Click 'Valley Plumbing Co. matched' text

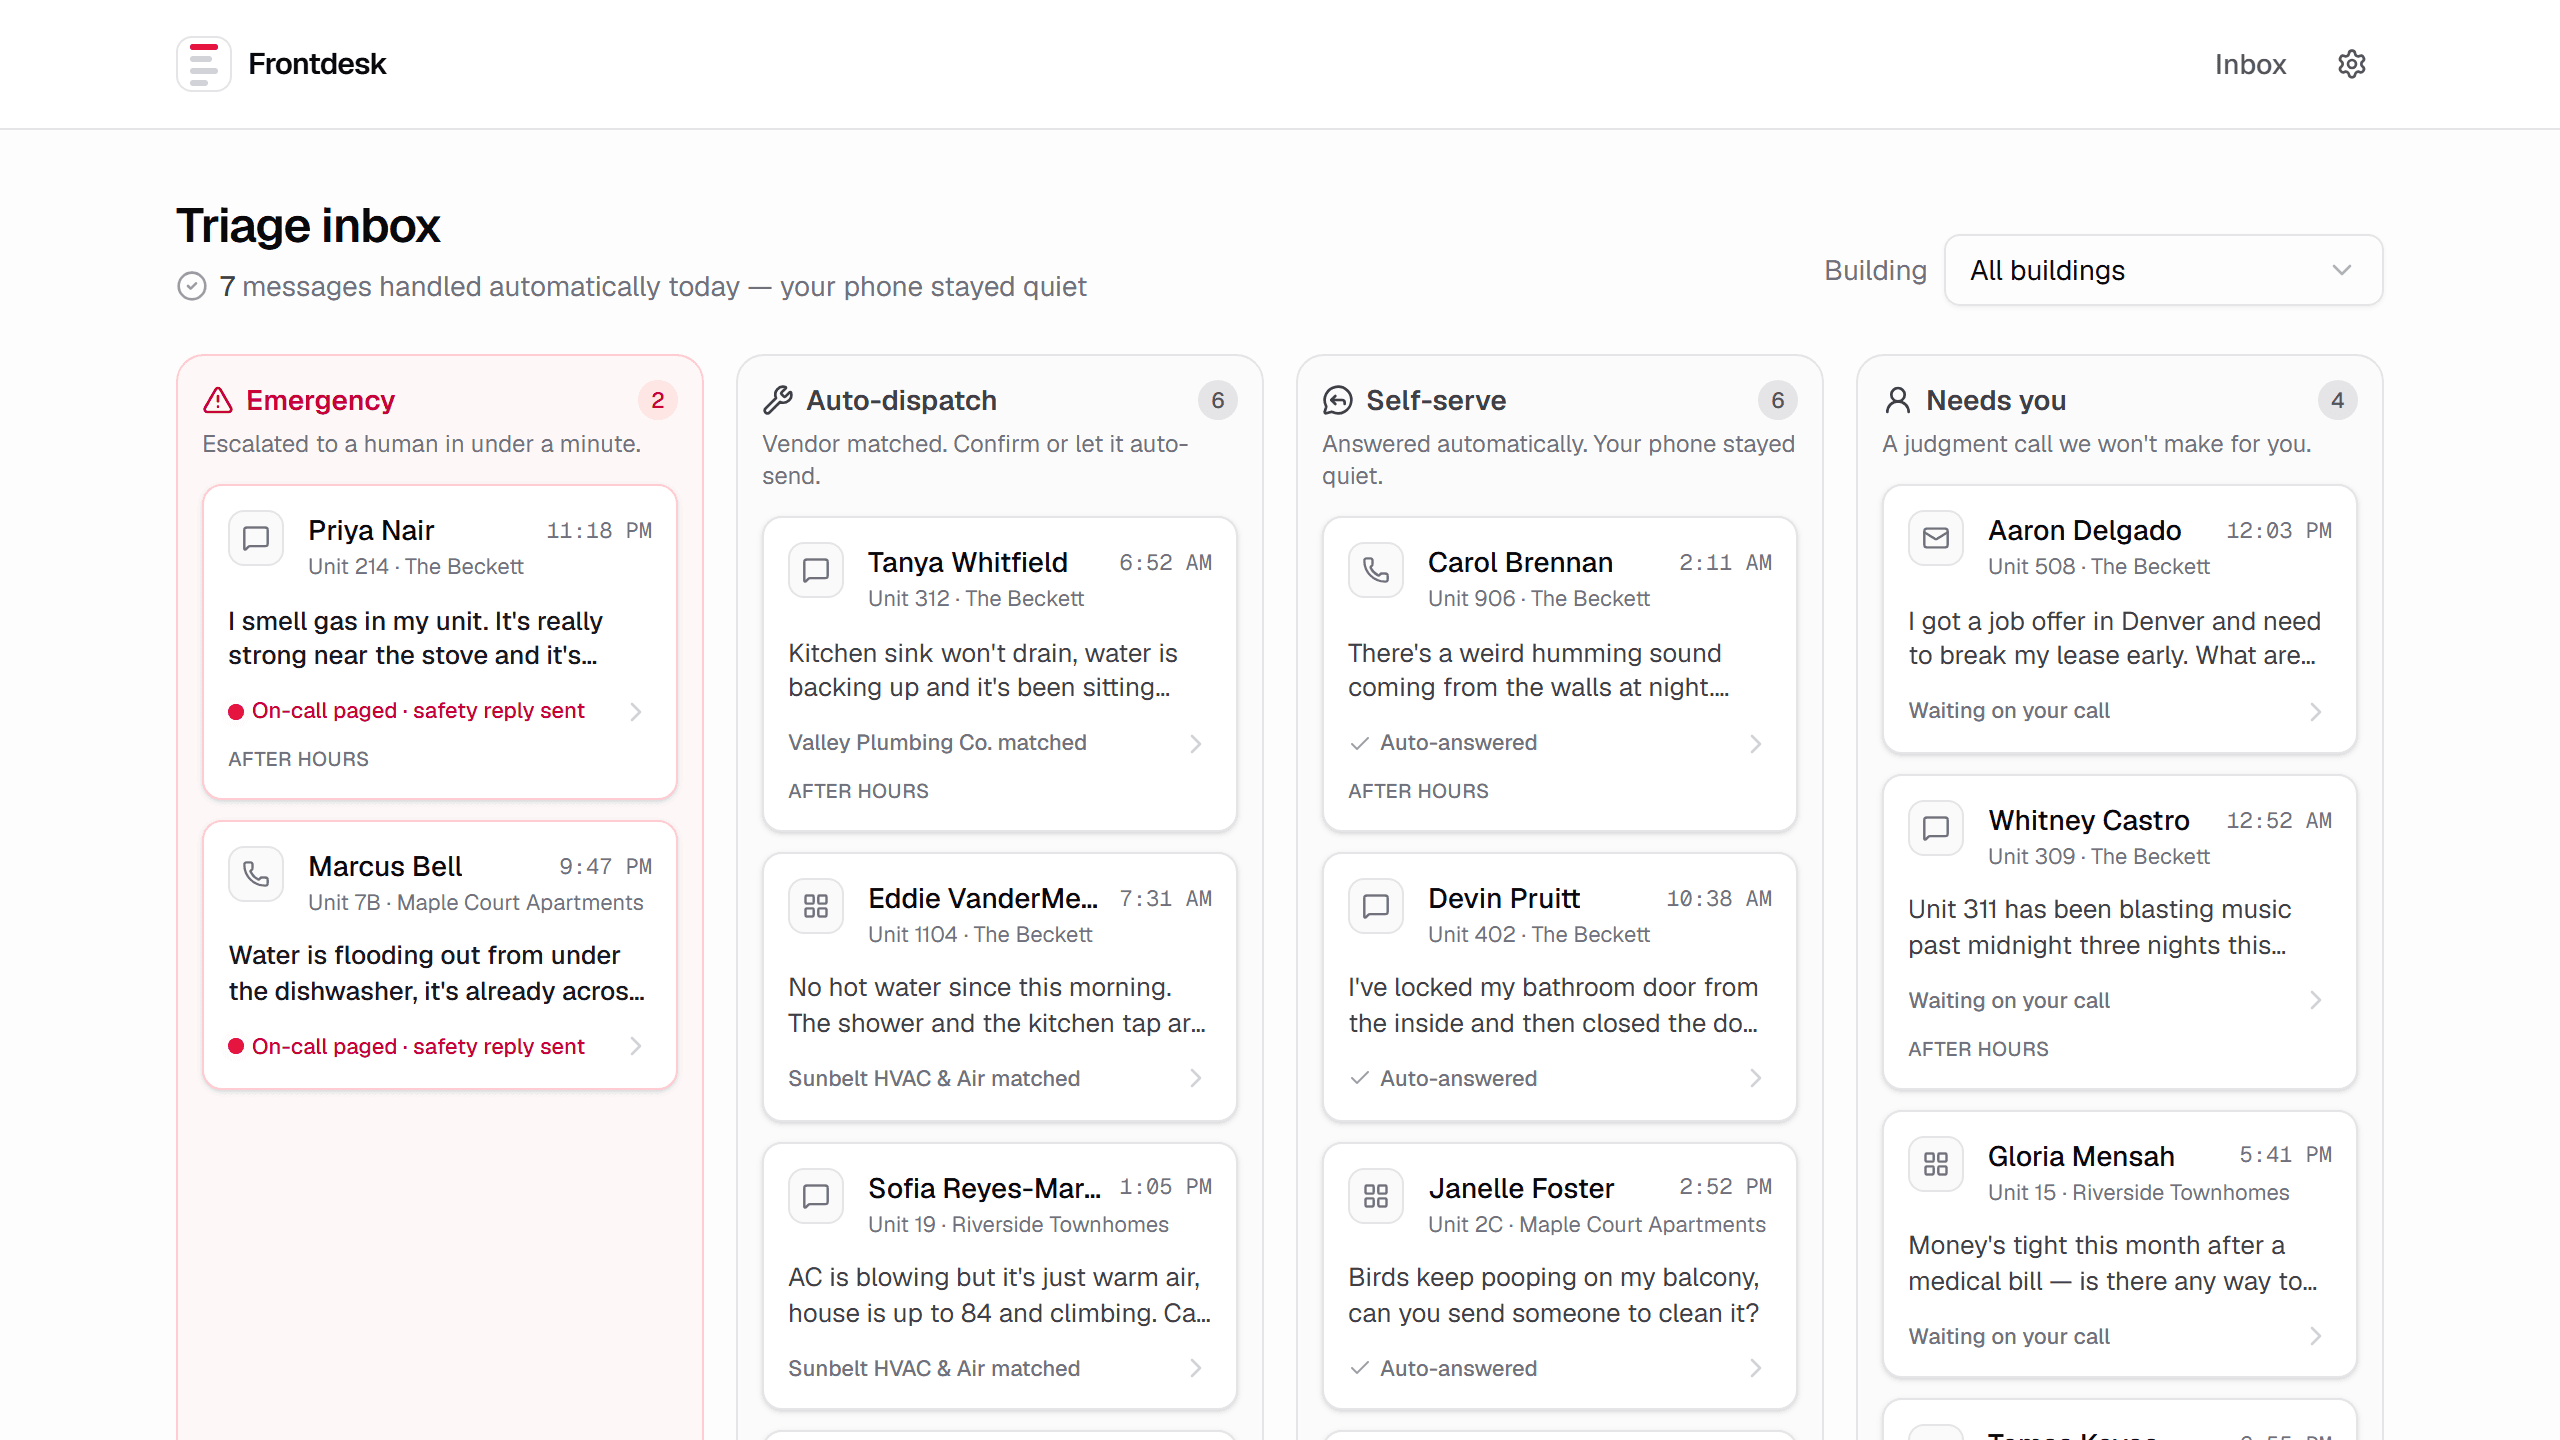[x=937, y=743]
